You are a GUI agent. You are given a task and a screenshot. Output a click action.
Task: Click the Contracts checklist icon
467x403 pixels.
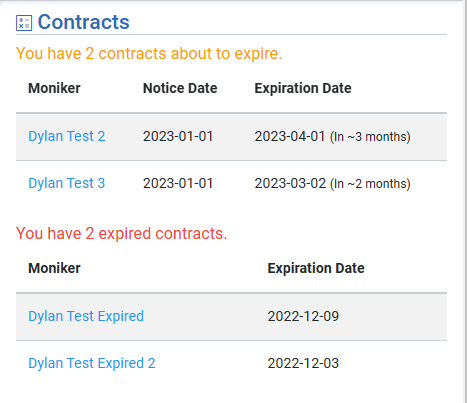click(24, 23)
